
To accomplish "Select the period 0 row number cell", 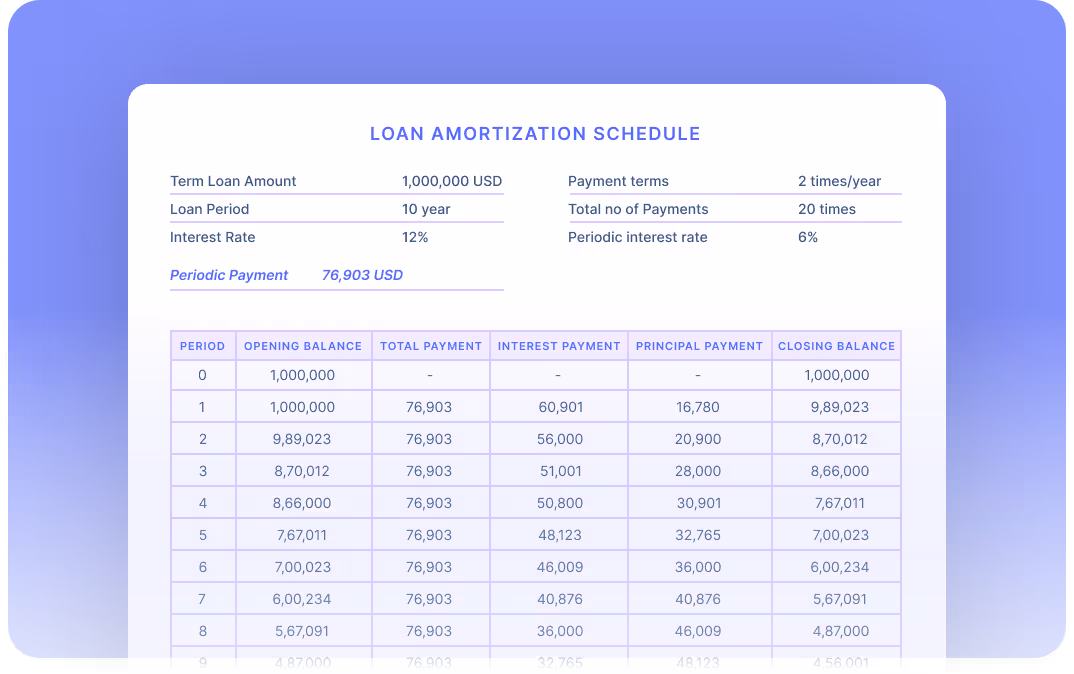I will point(203,375).
